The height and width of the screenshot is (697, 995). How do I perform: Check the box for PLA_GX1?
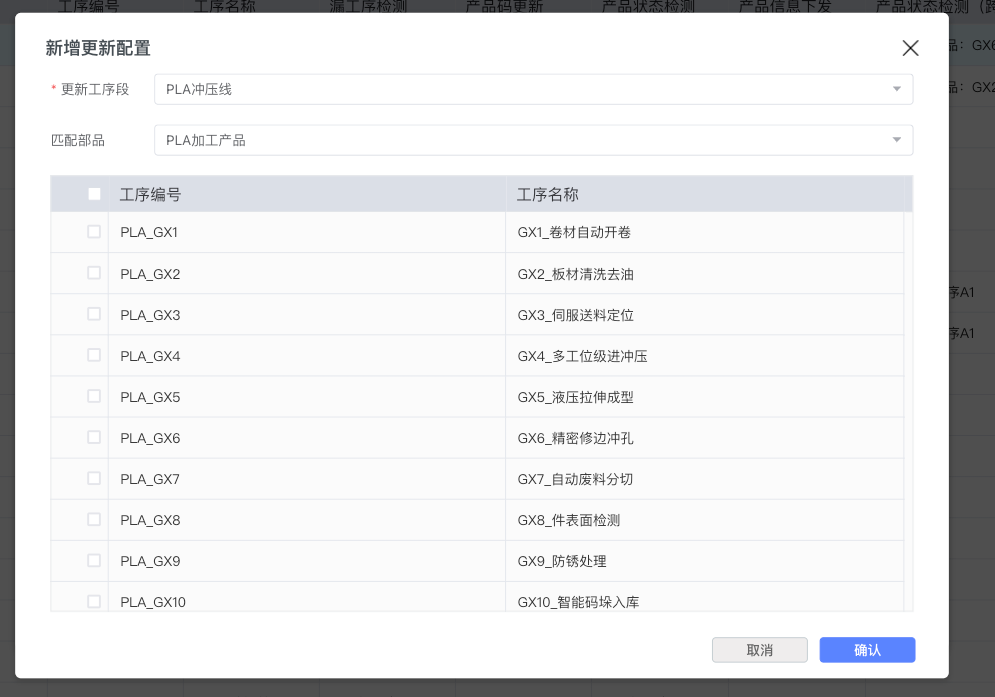point(94,232)
